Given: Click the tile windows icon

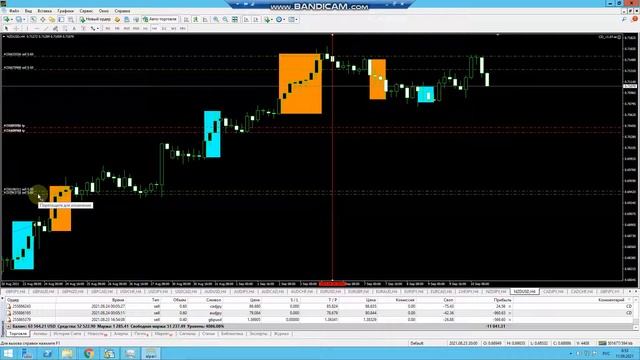Looking at the screenshot, I should coord(235,19).
